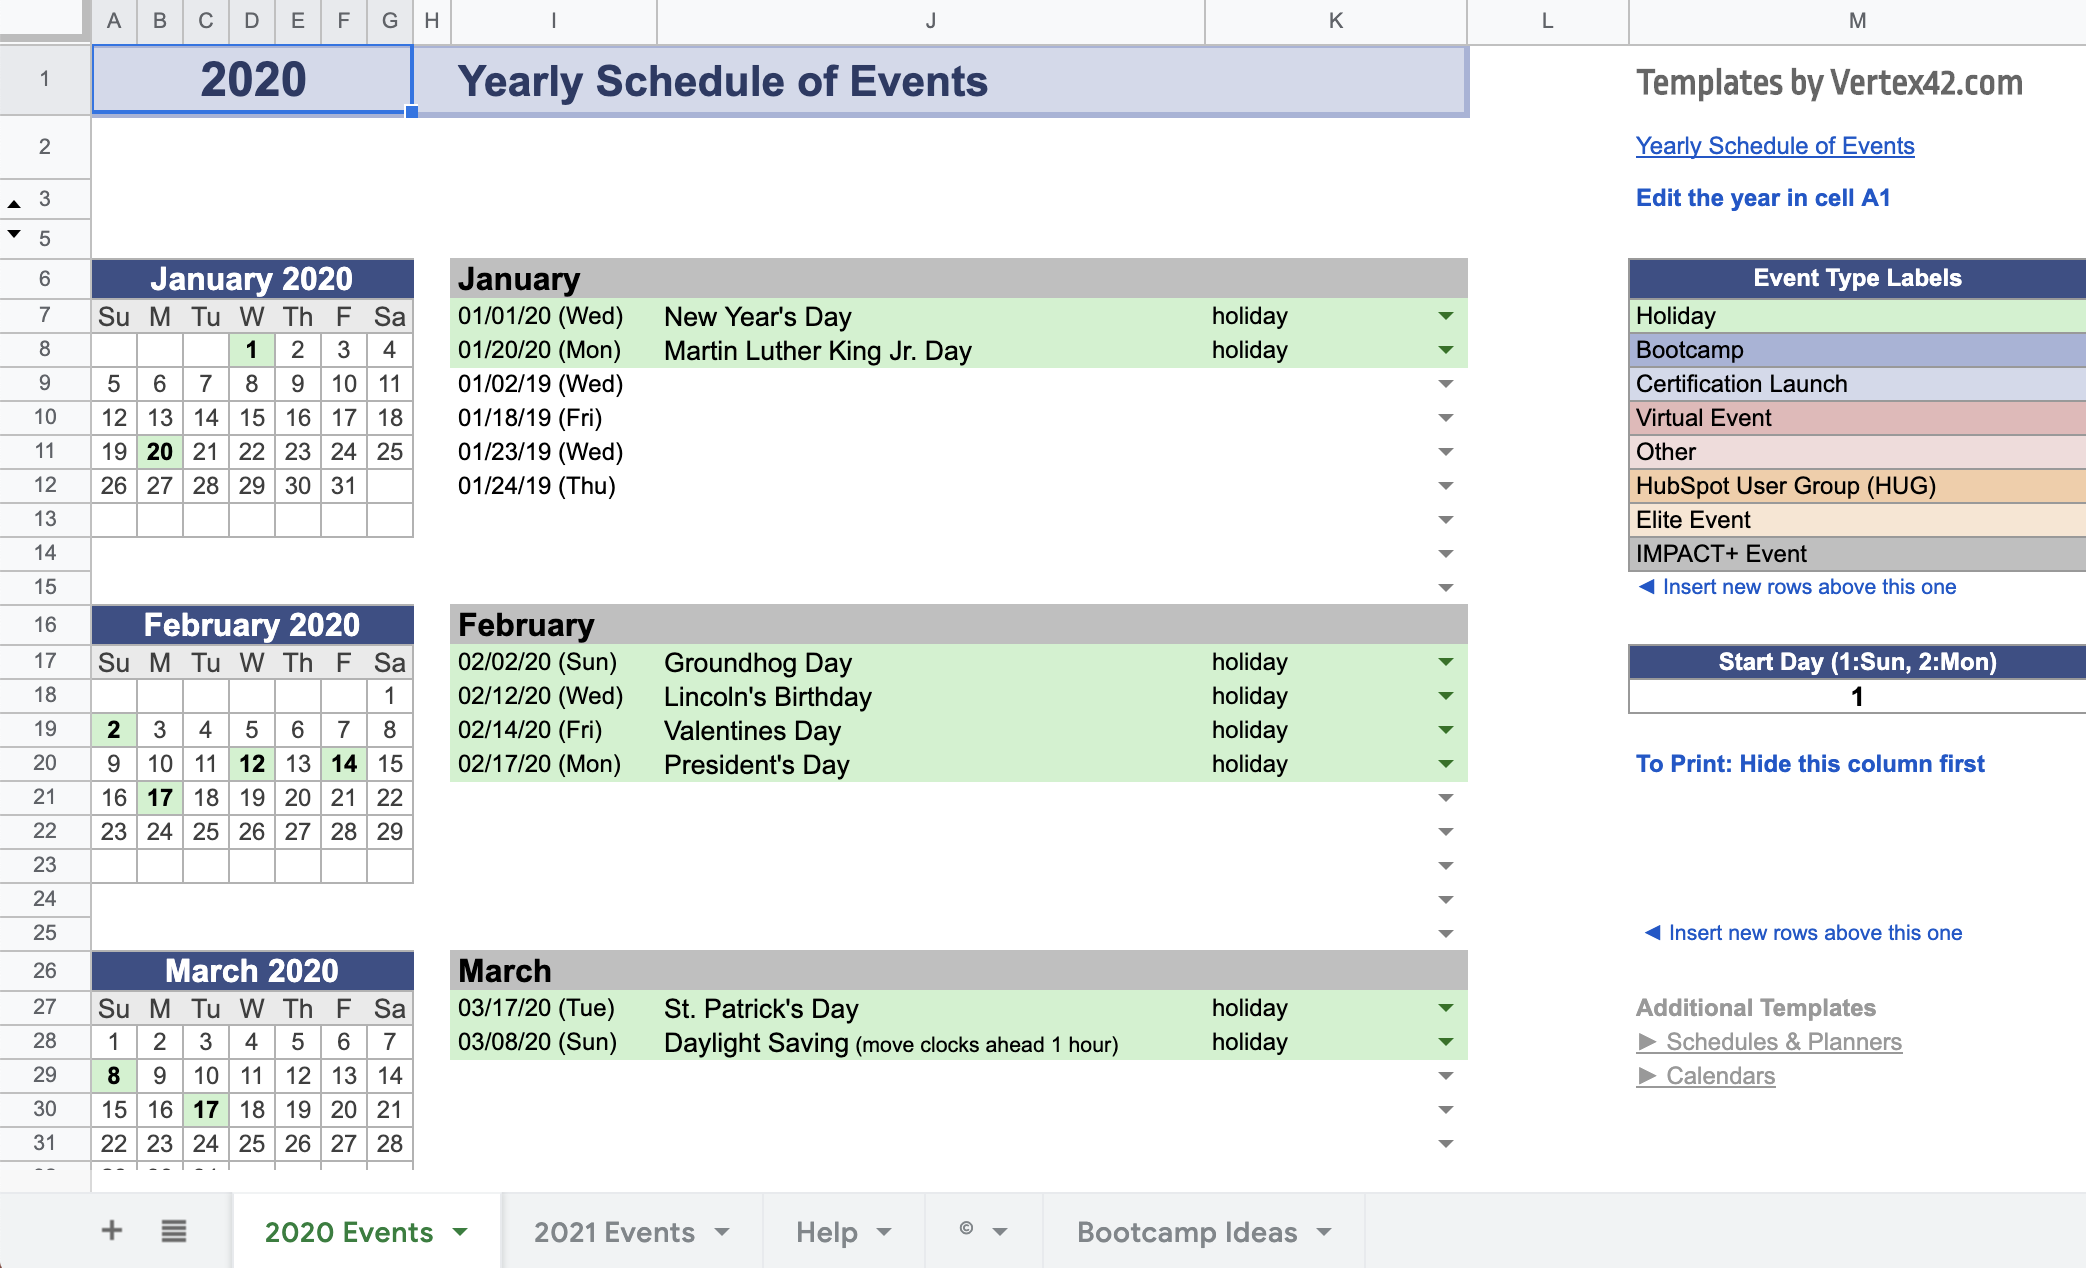Image resolution: width=2086 pixels, height=1268 pixels.
Task: Expand hidden rows using down arrow at row 5
Action: (x=14, y=234)
